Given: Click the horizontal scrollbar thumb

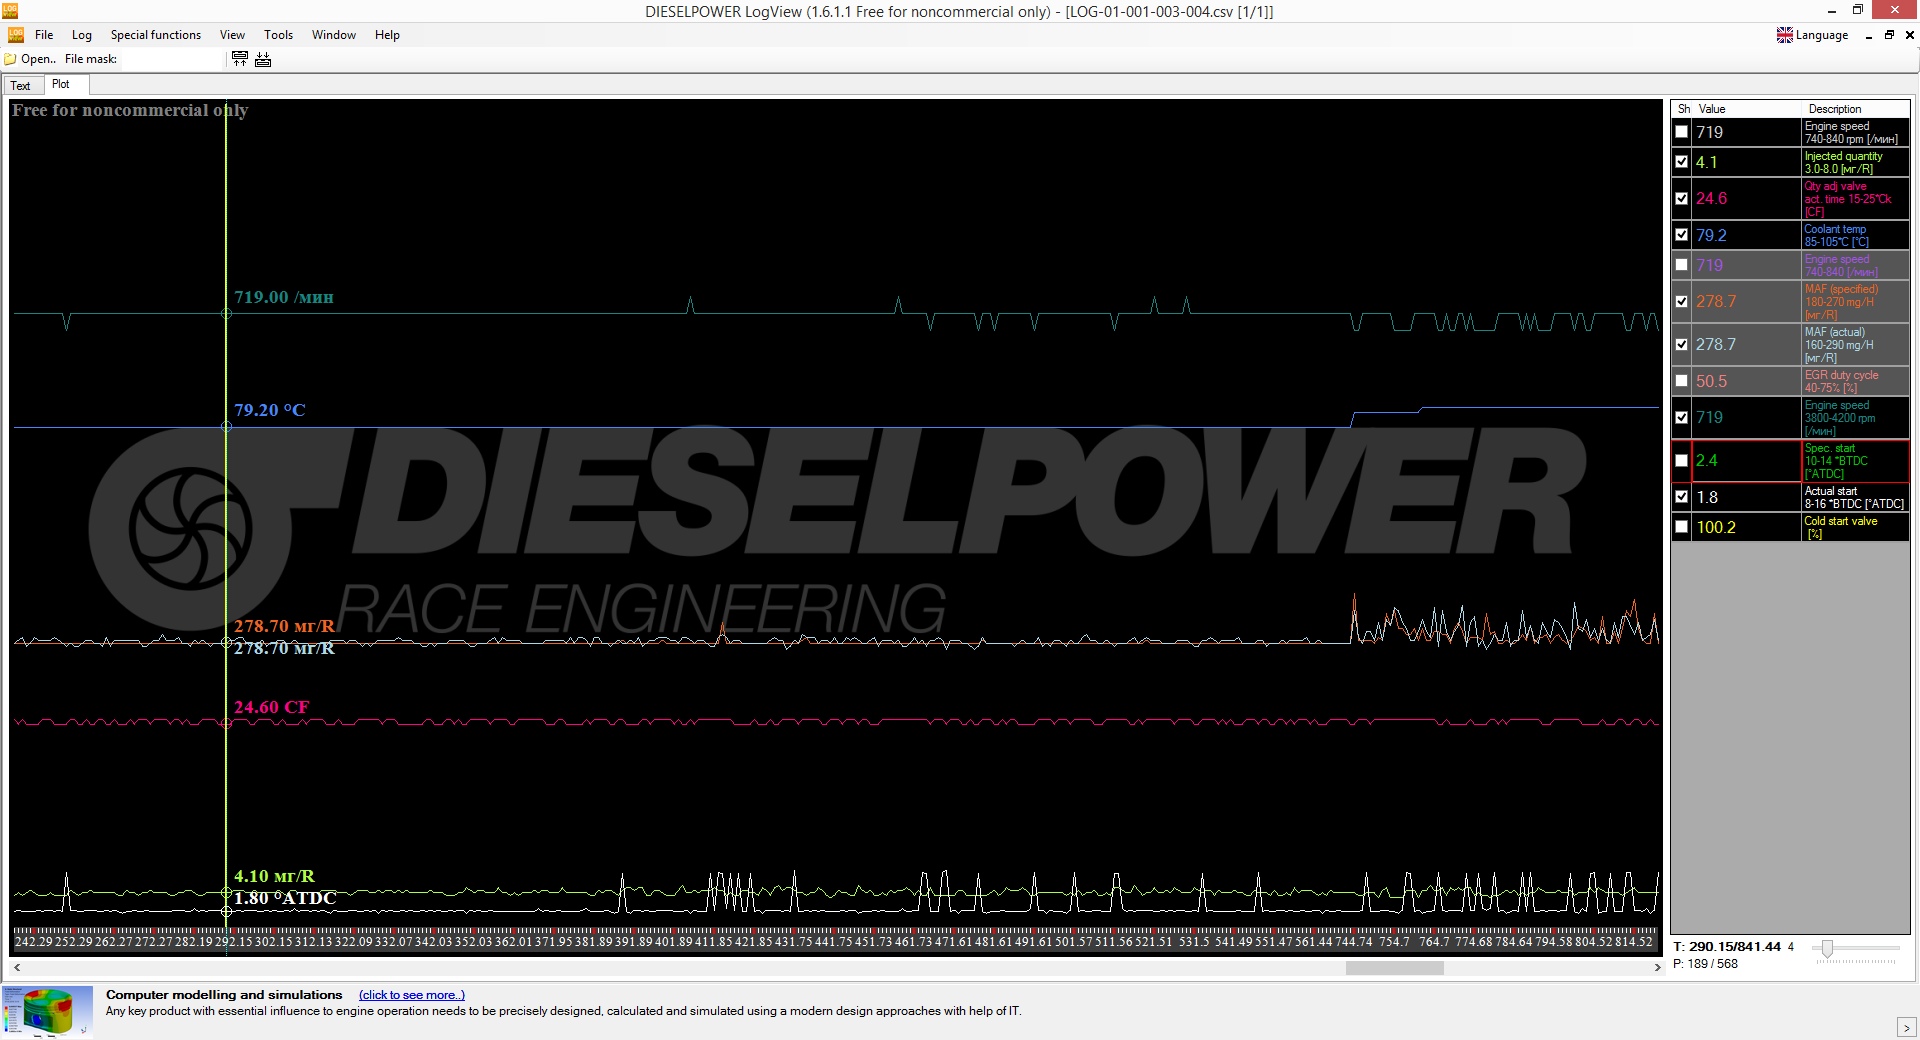Looking at the screenshot, I should [1394, 967].
